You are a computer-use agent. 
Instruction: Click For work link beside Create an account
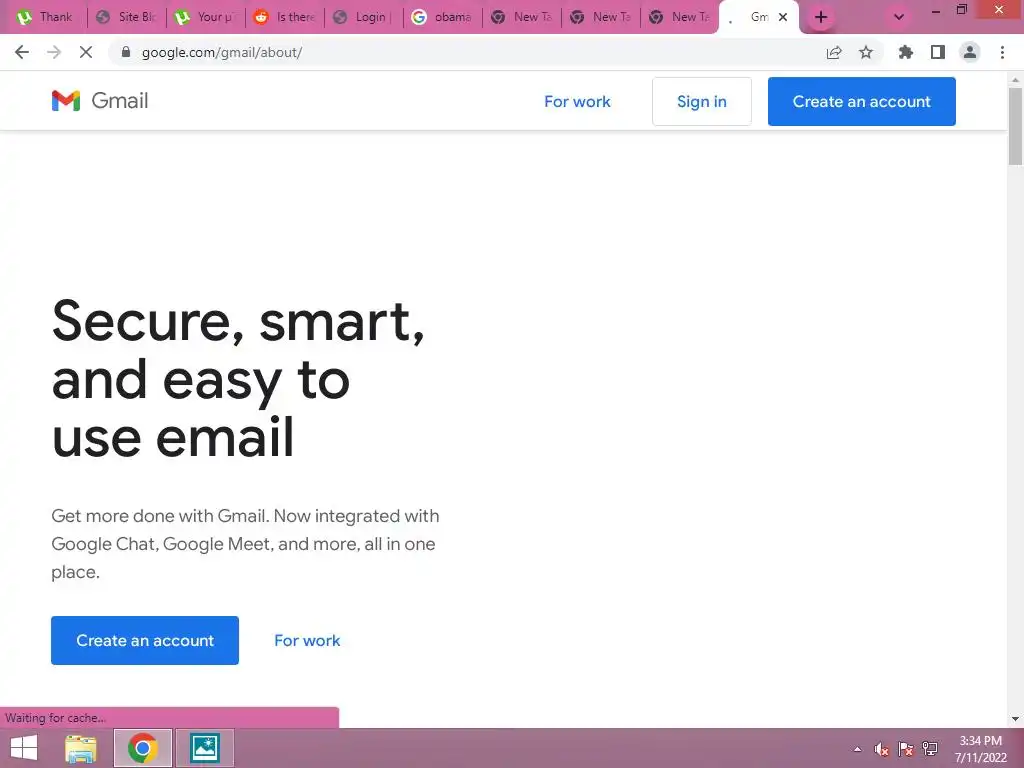click(x=307, y=641)
